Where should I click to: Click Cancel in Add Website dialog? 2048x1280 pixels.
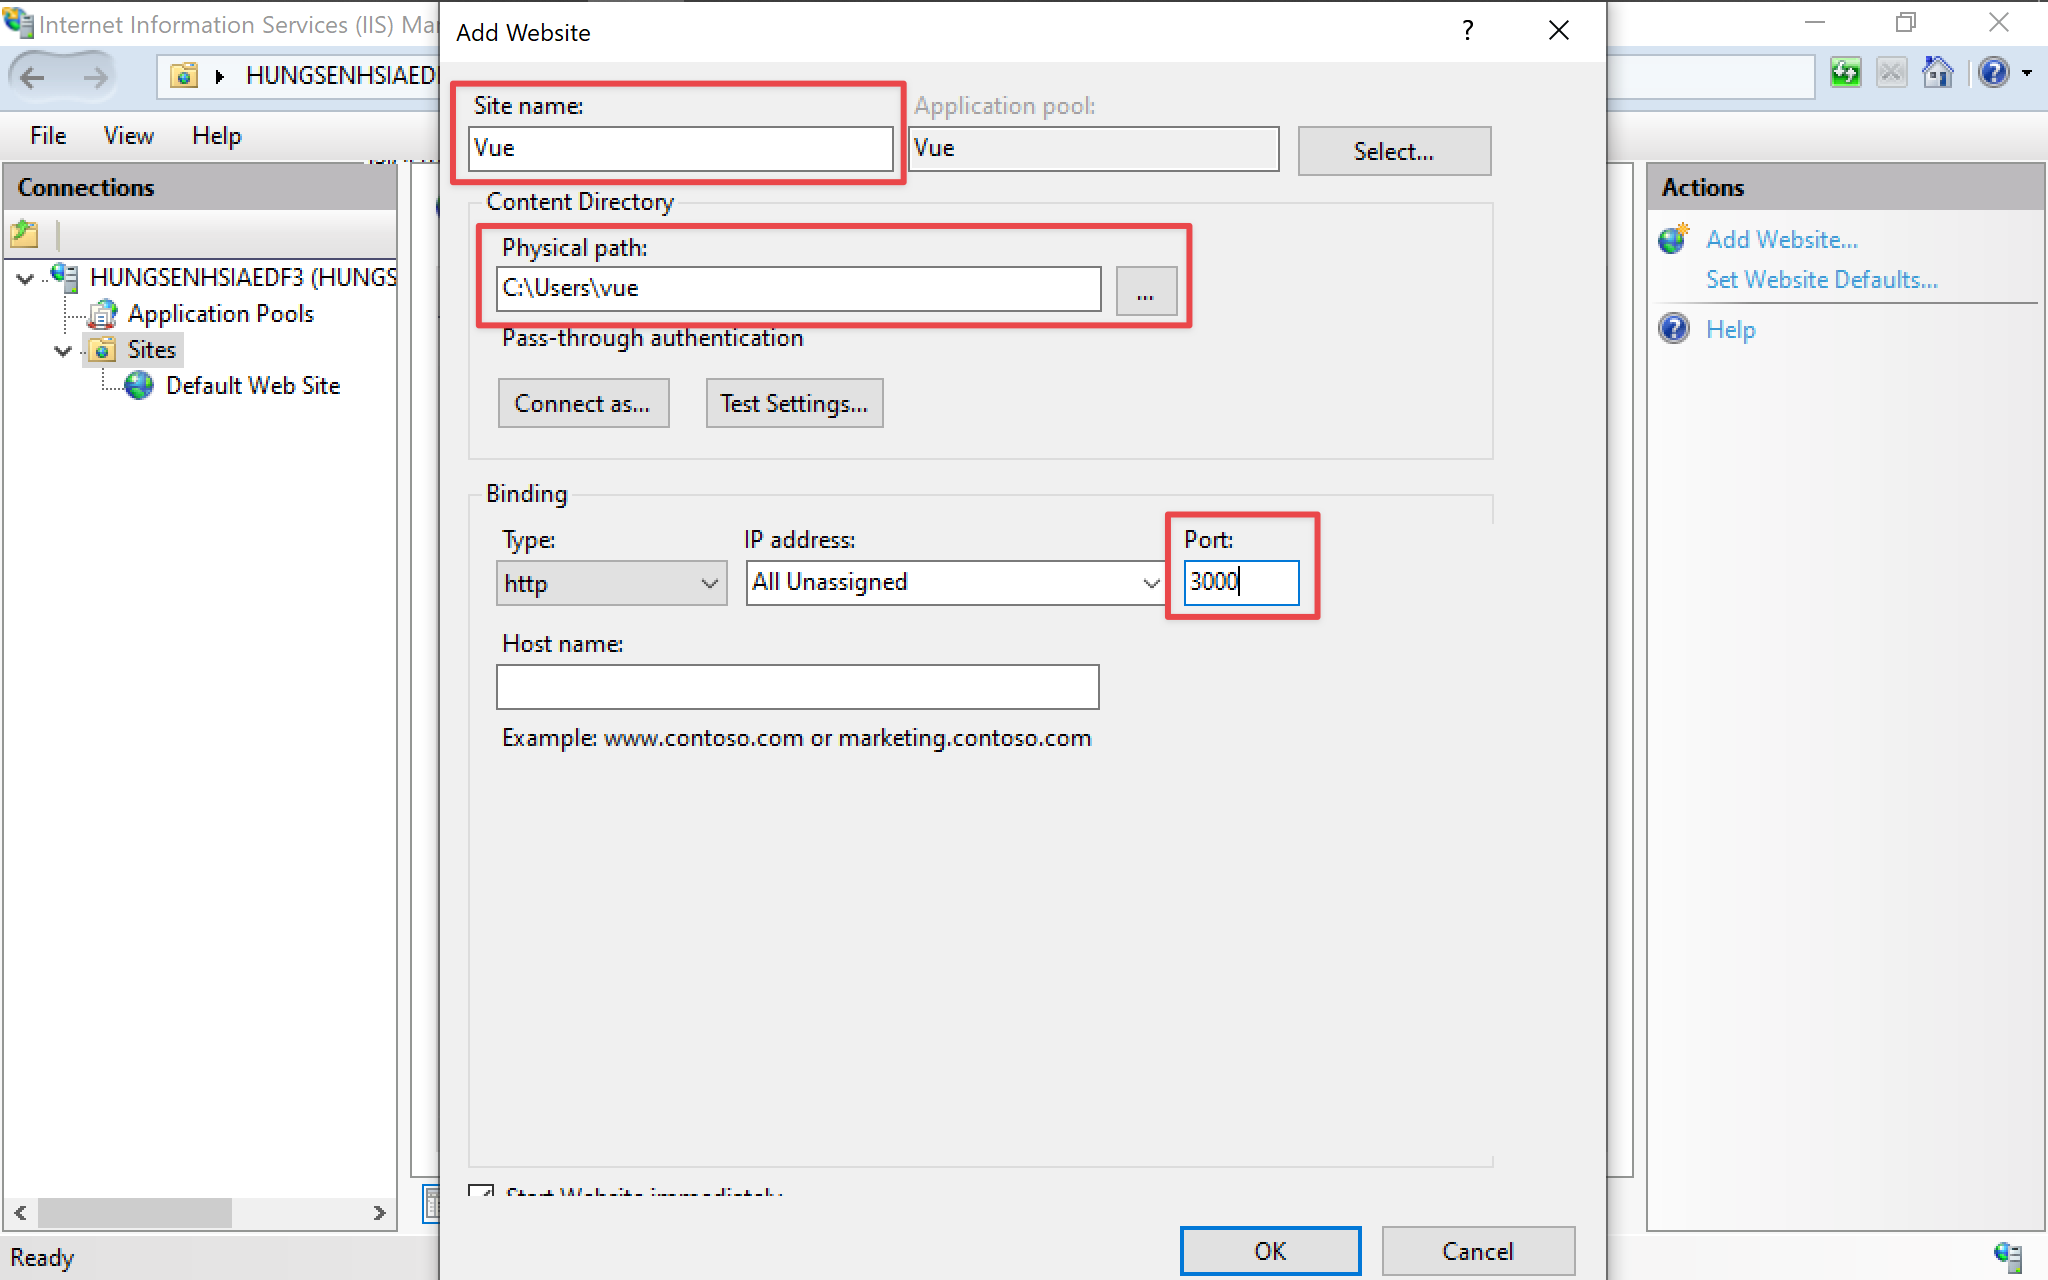point(1478,1251)
